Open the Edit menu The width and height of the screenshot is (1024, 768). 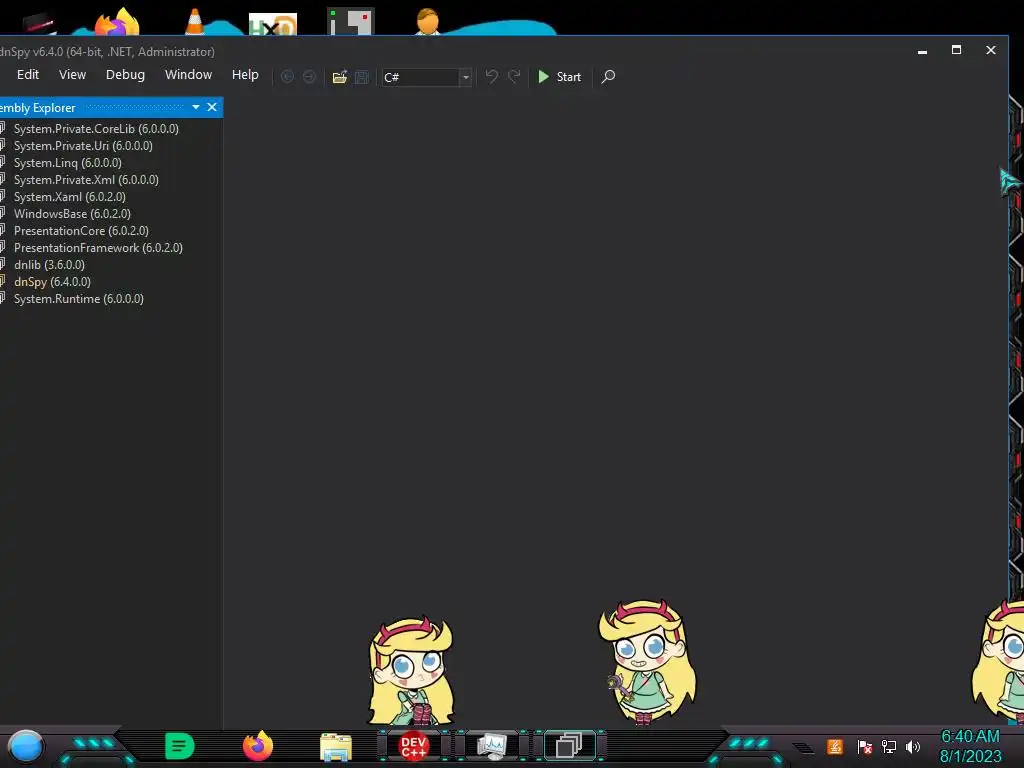click(27, 75)
